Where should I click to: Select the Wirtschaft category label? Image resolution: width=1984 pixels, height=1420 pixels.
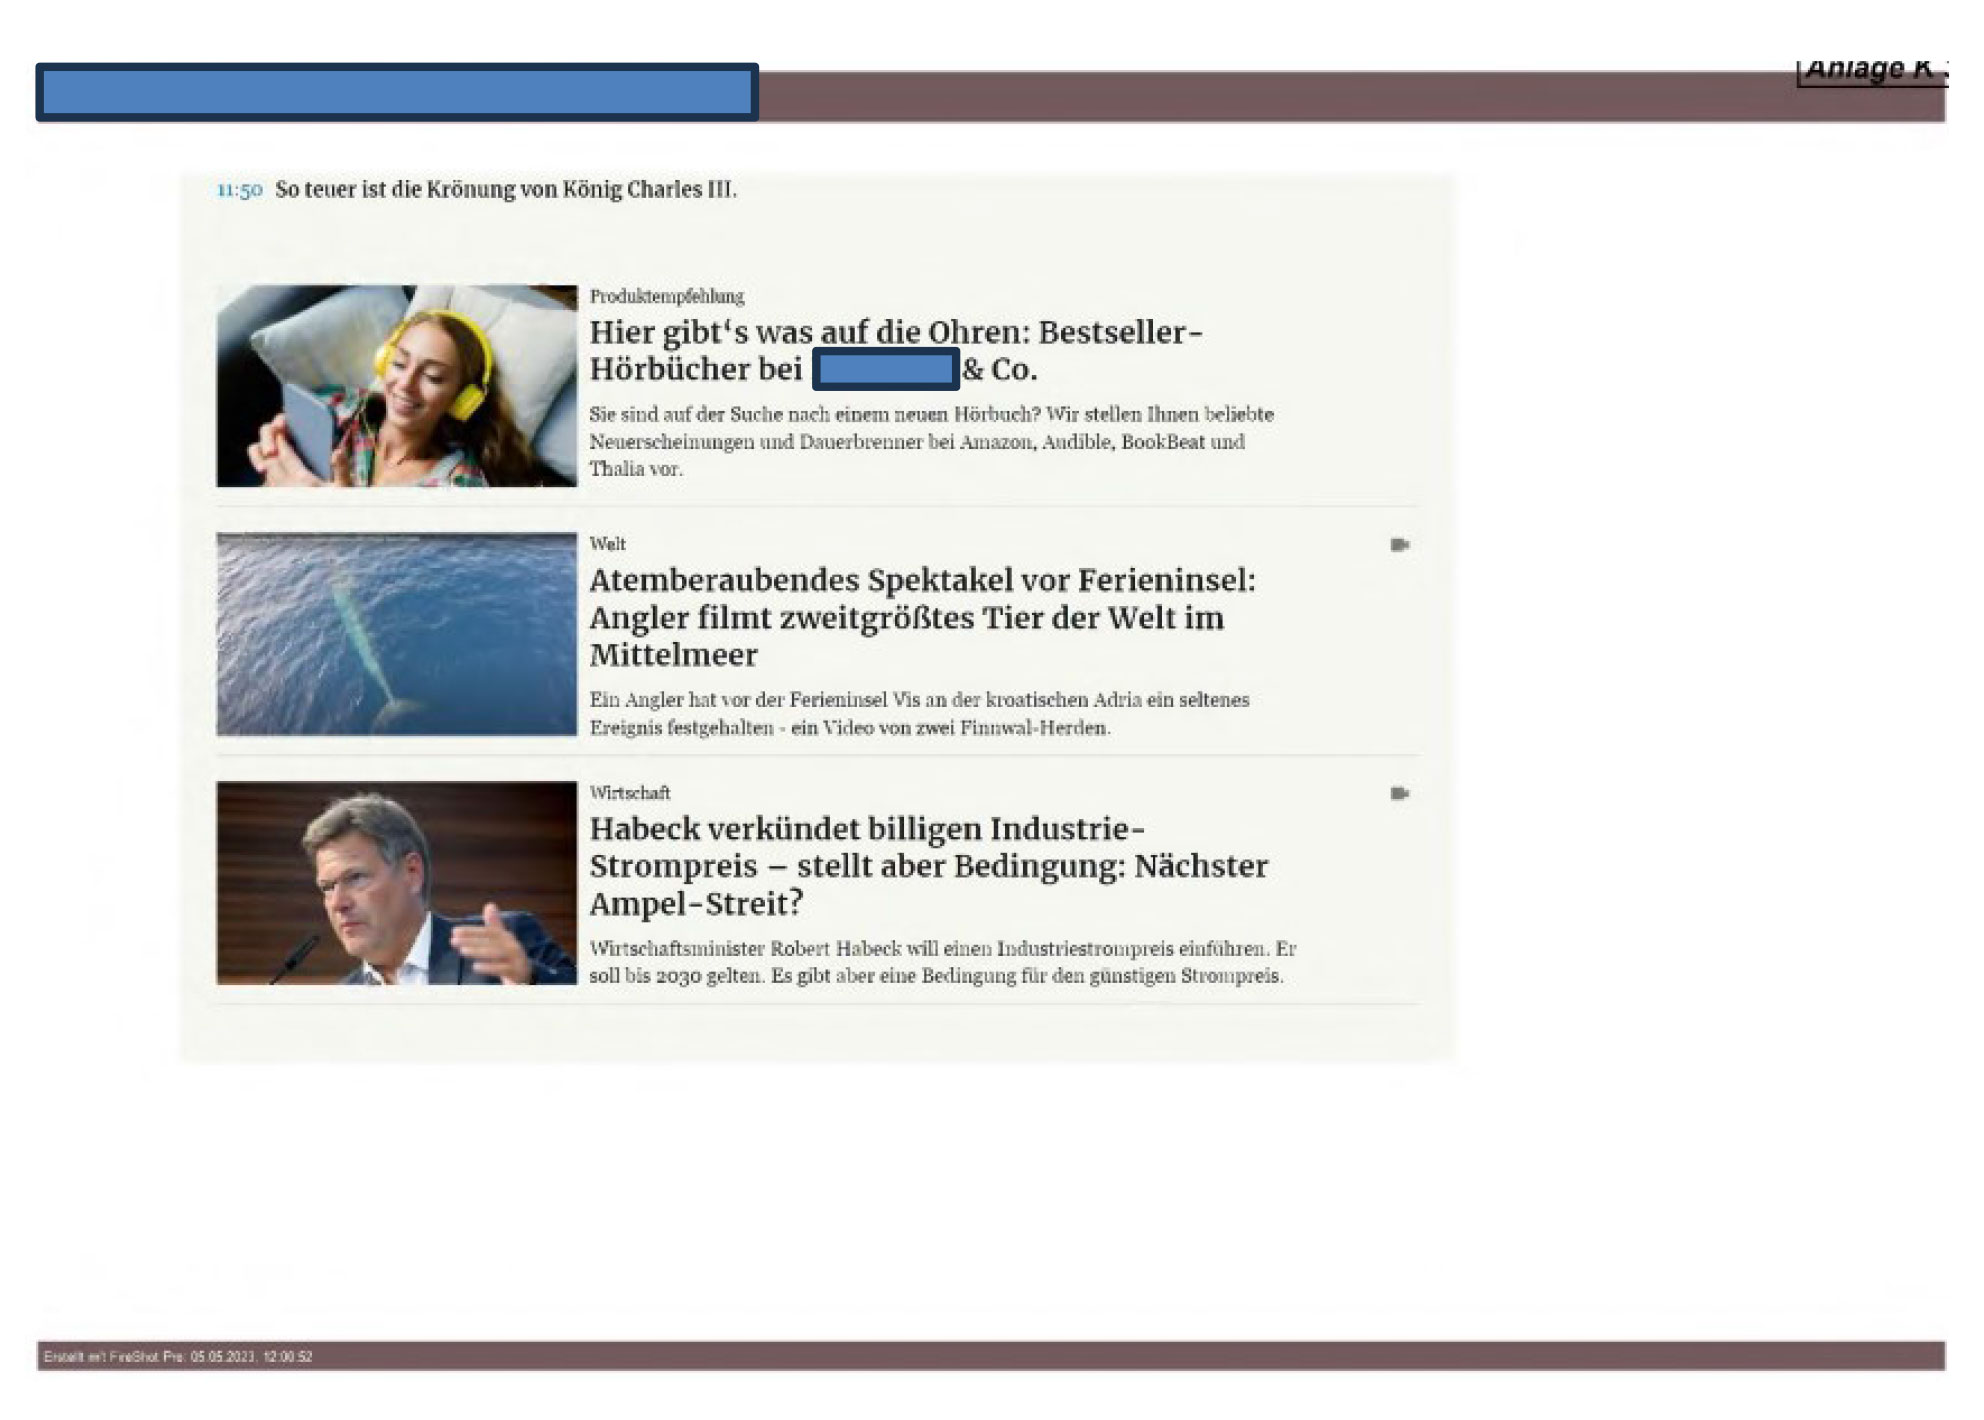(629, 793)
